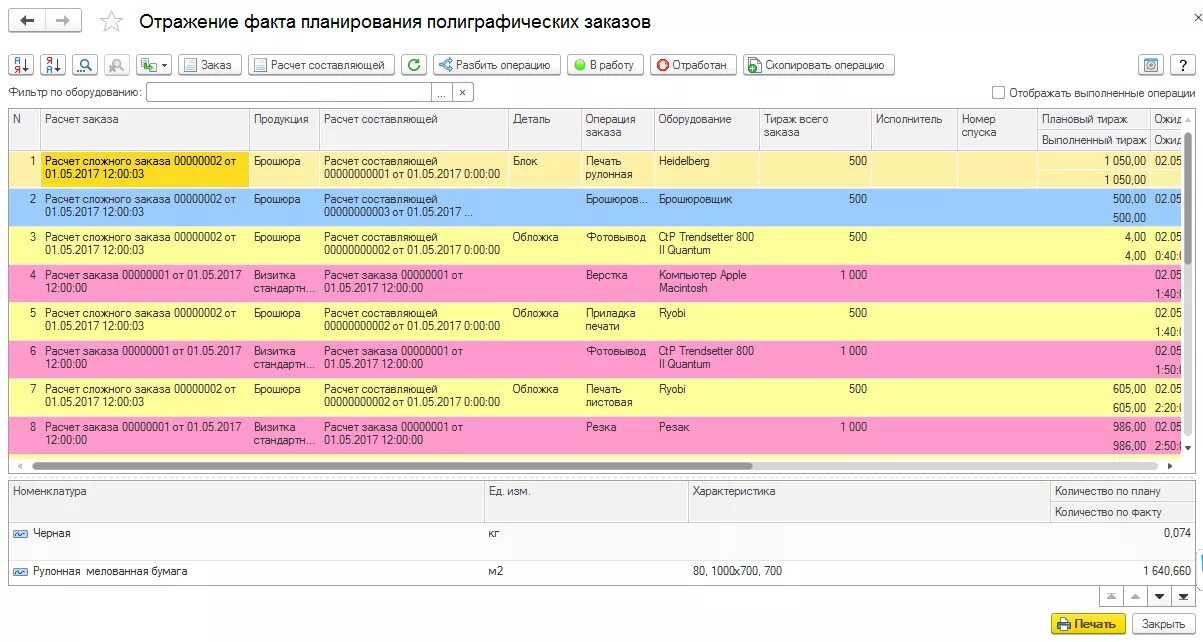Click the Выполненный тираж column header

[x=1094, y=140]
